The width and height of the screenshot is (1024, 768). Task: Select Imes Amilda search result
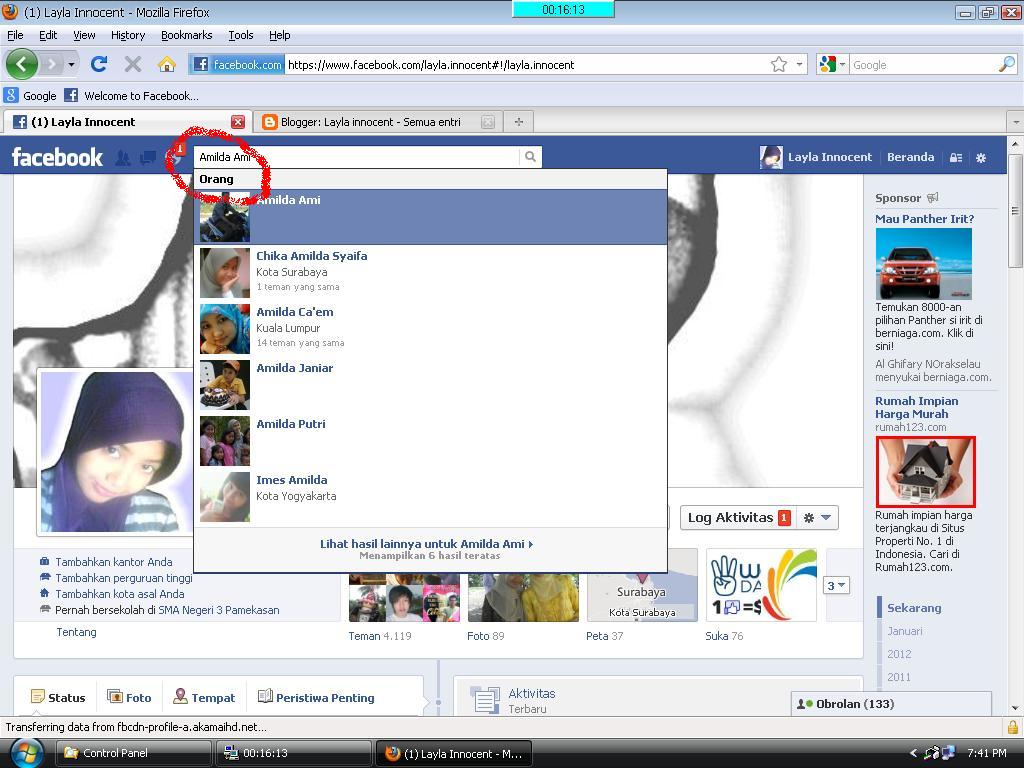coord(431,498)
